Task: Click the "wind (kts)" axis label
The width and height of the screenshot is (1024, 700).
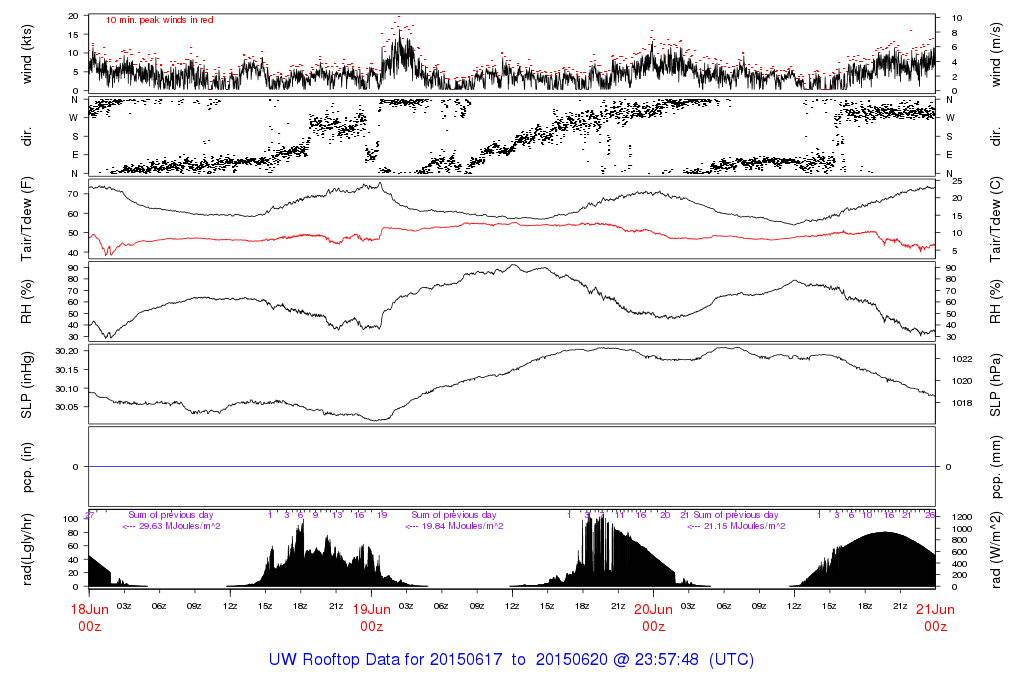Action: click(x=27, y=54)
